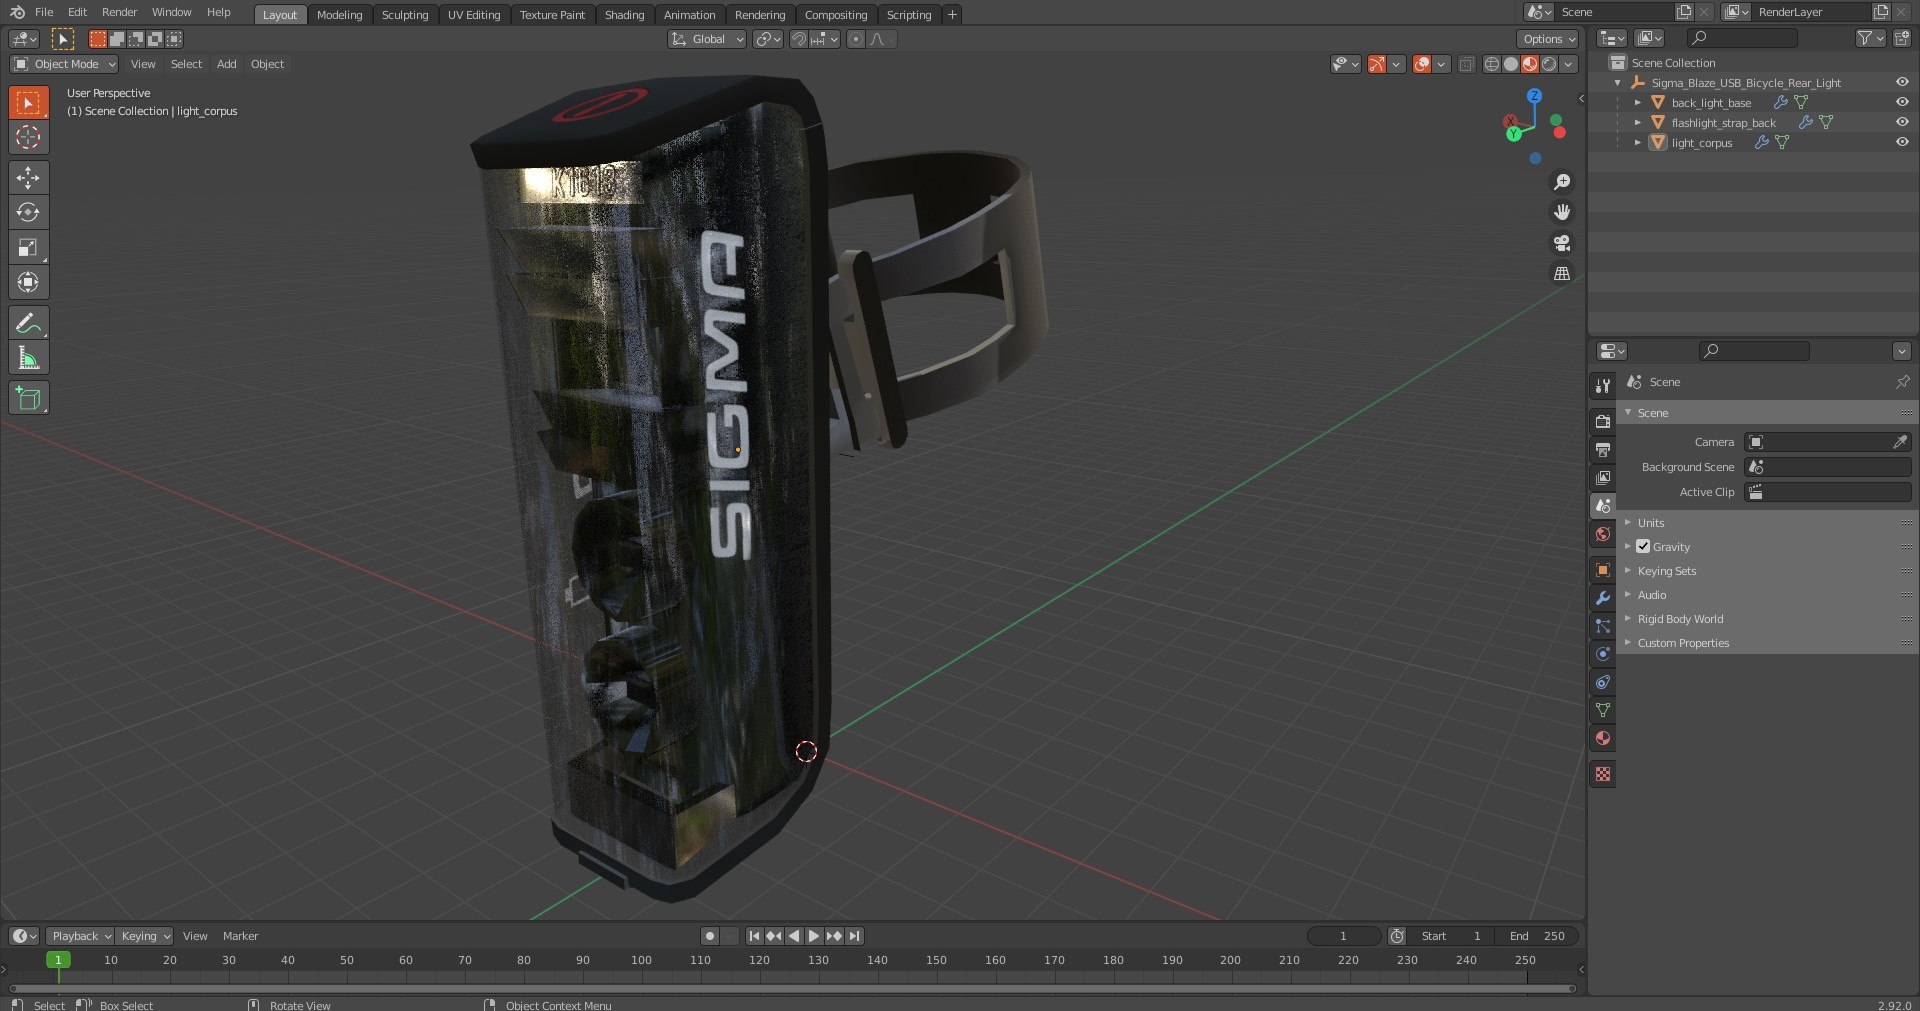
Task: Hide flashlight_strap_back in the outliner
Action: (x=1902, y=122)
